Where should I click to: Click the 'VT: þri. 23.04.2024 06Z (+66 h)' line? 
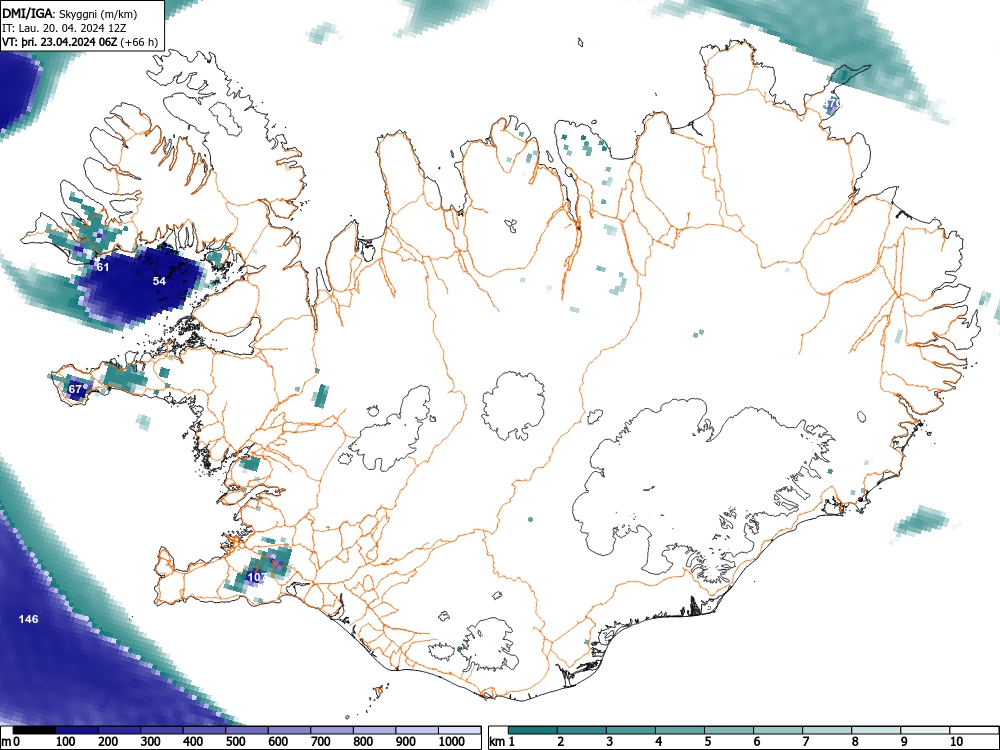click(80, 42)
